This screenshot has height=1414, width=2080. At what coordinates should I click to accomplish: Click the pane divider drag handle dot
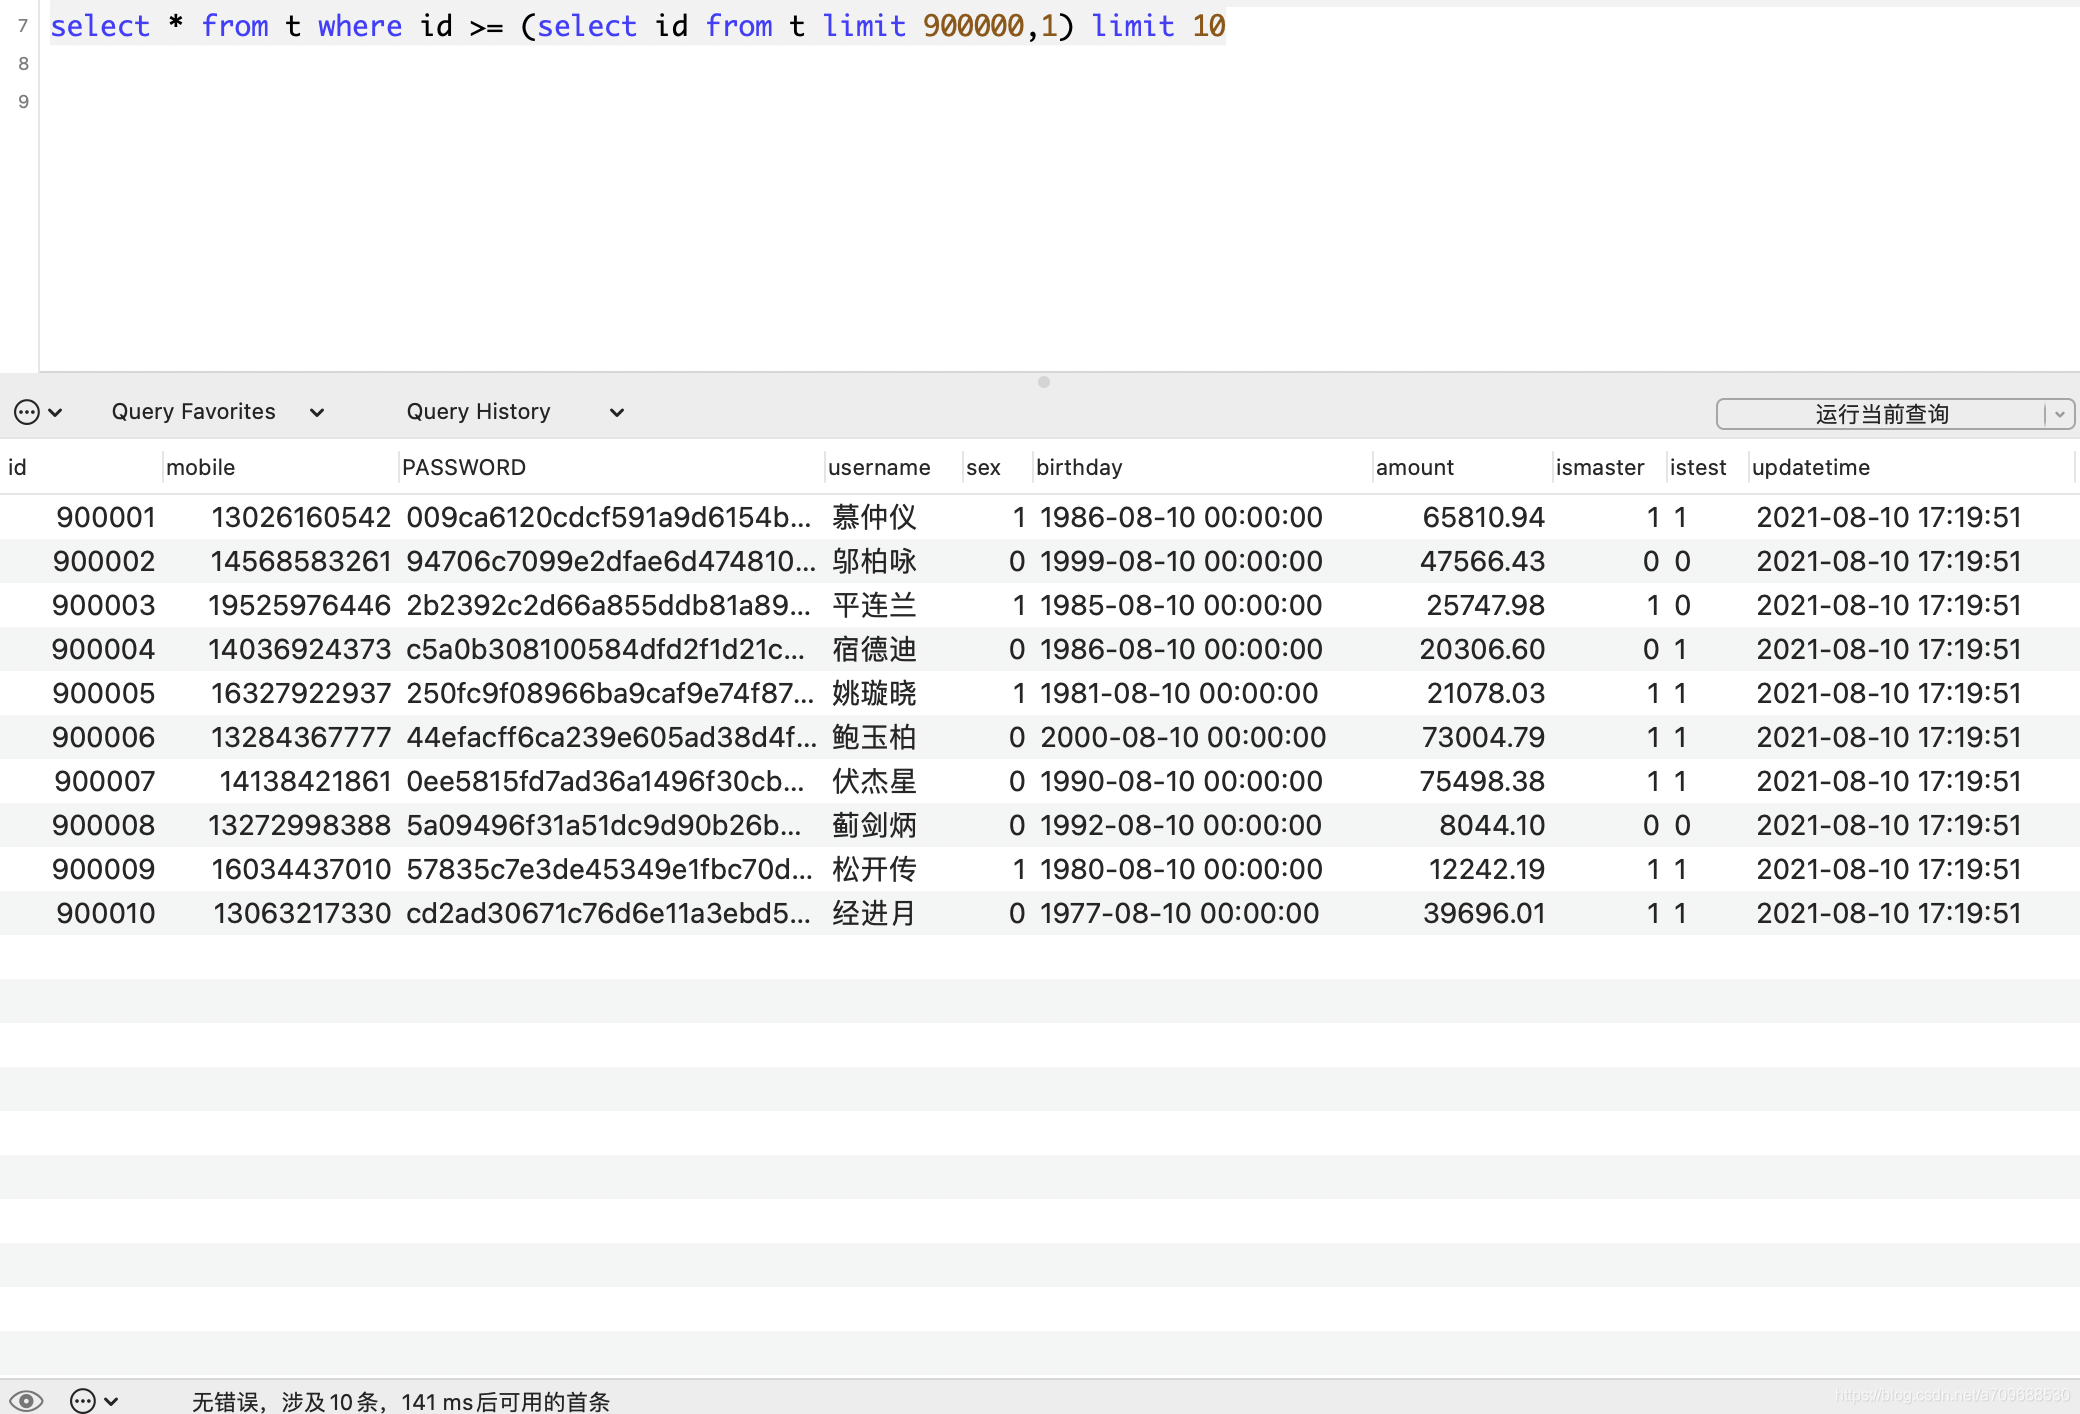[1043, 382]
